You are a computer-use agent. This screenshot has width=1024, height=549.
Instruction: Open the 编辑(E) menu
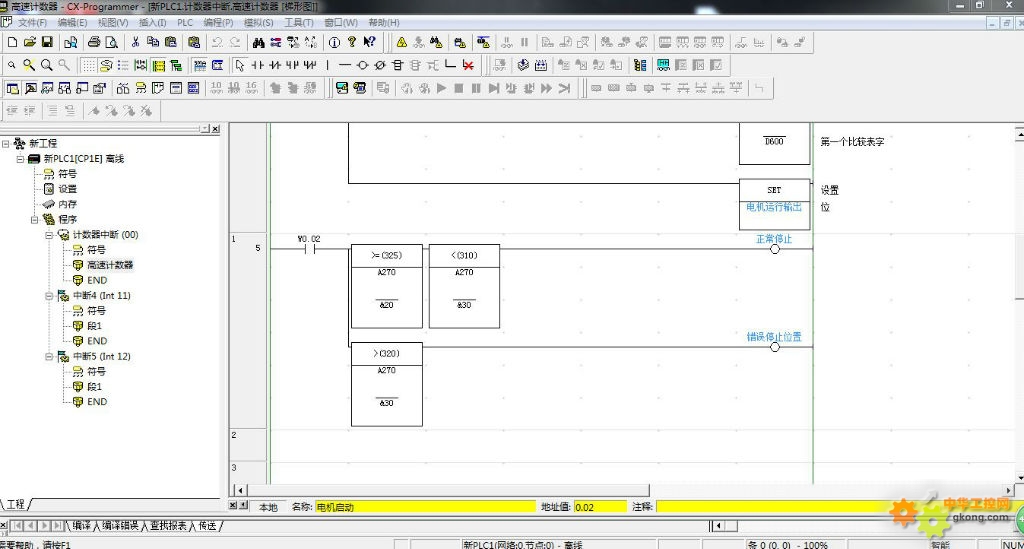pyautogui.click(x=72, y=22)
